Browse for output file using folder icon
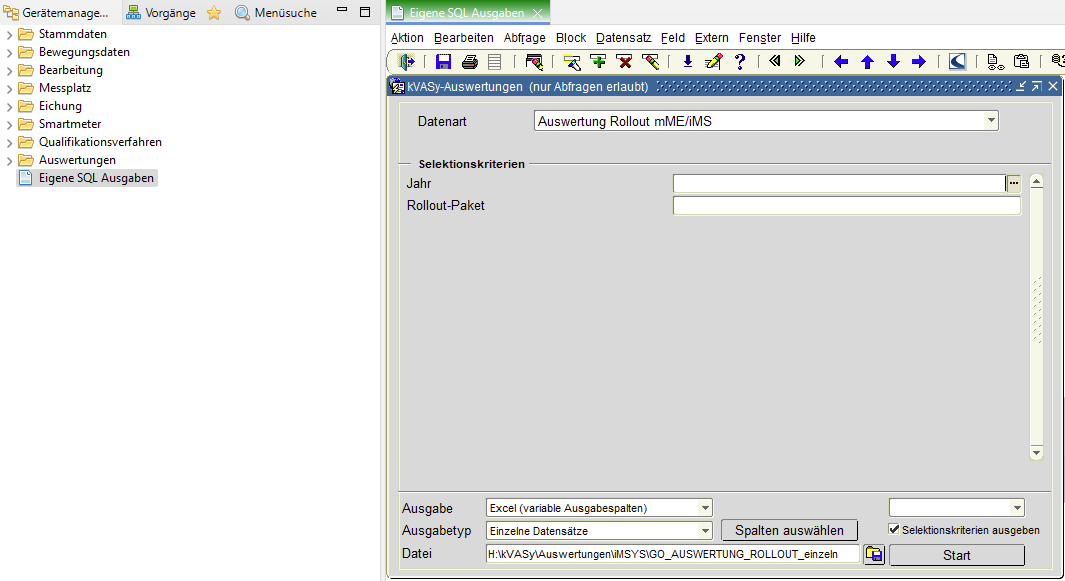The image size is (1065, 581). pos(874,554)
